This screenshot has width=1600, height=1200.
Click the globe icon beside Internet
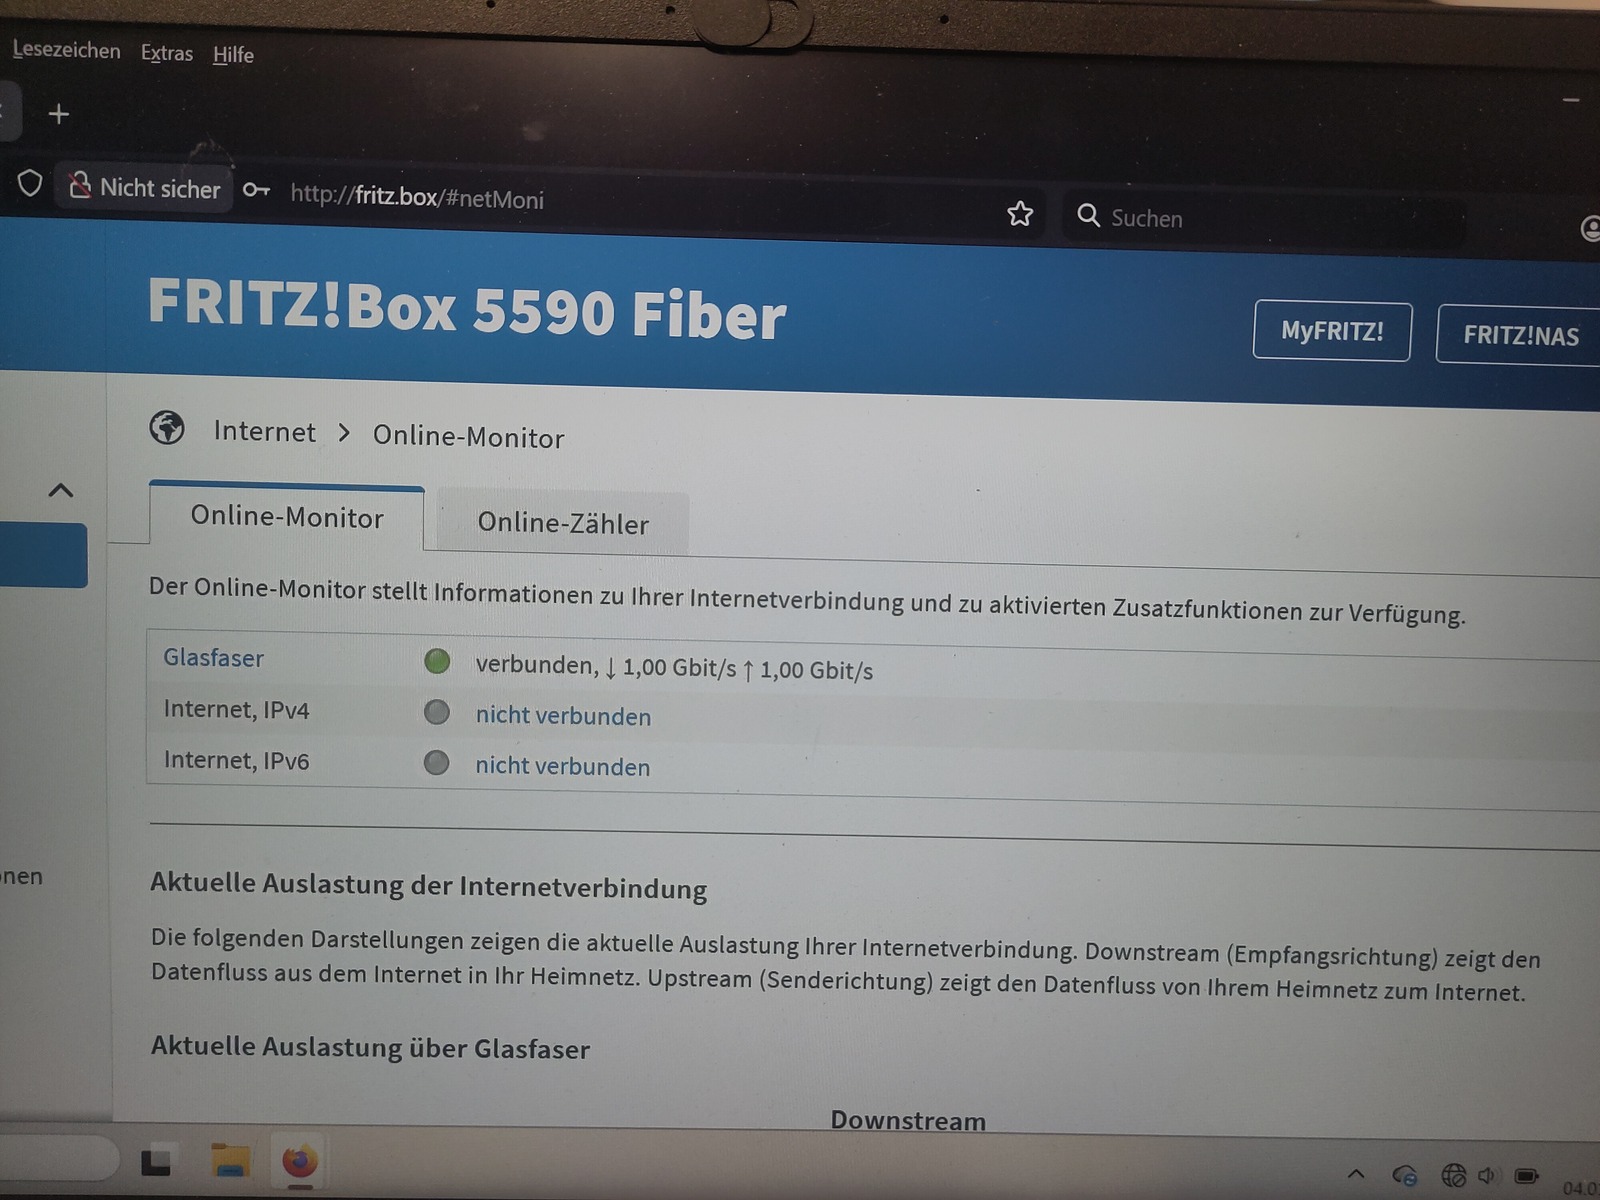(167, 428)
